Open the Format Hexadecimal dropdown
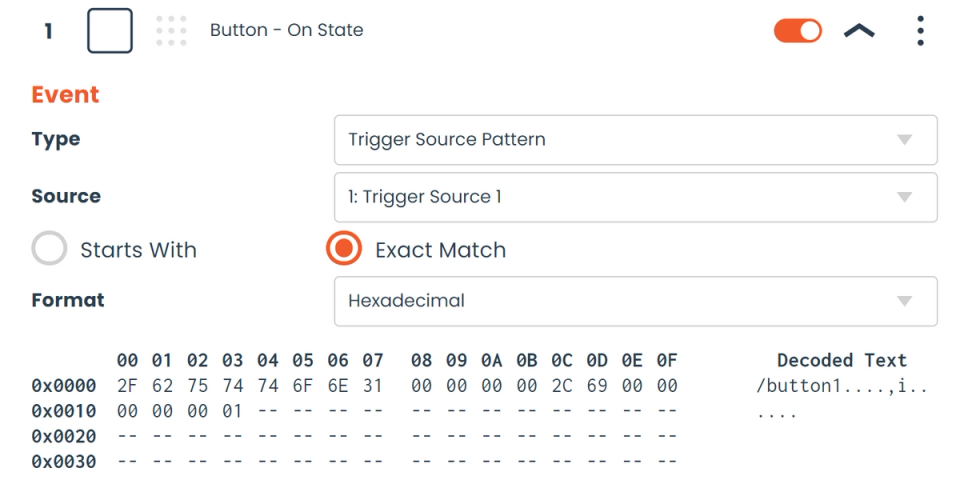The height and width of the screenshot is (484, 960). click(635, 301)
